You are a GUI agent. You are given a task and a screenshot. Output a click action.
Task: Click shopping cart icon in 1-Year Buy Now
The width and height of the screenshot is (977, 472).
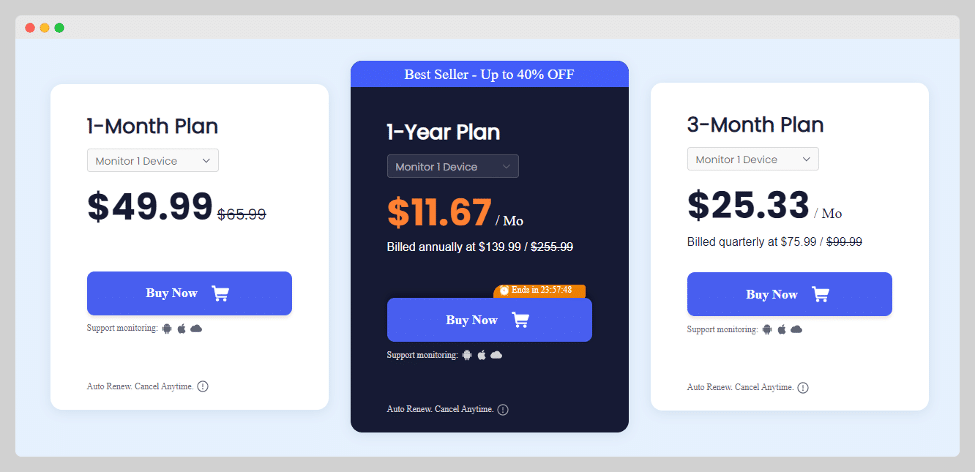pos(520,320)
